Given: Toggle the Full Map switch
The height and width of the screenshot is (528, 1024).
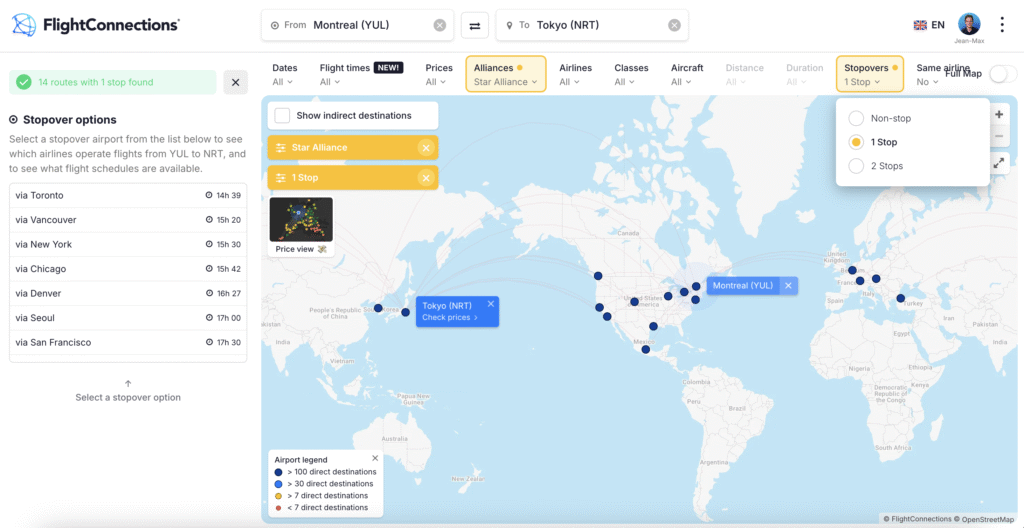Looking at the screenshot, I should [x=1002, y=74].
